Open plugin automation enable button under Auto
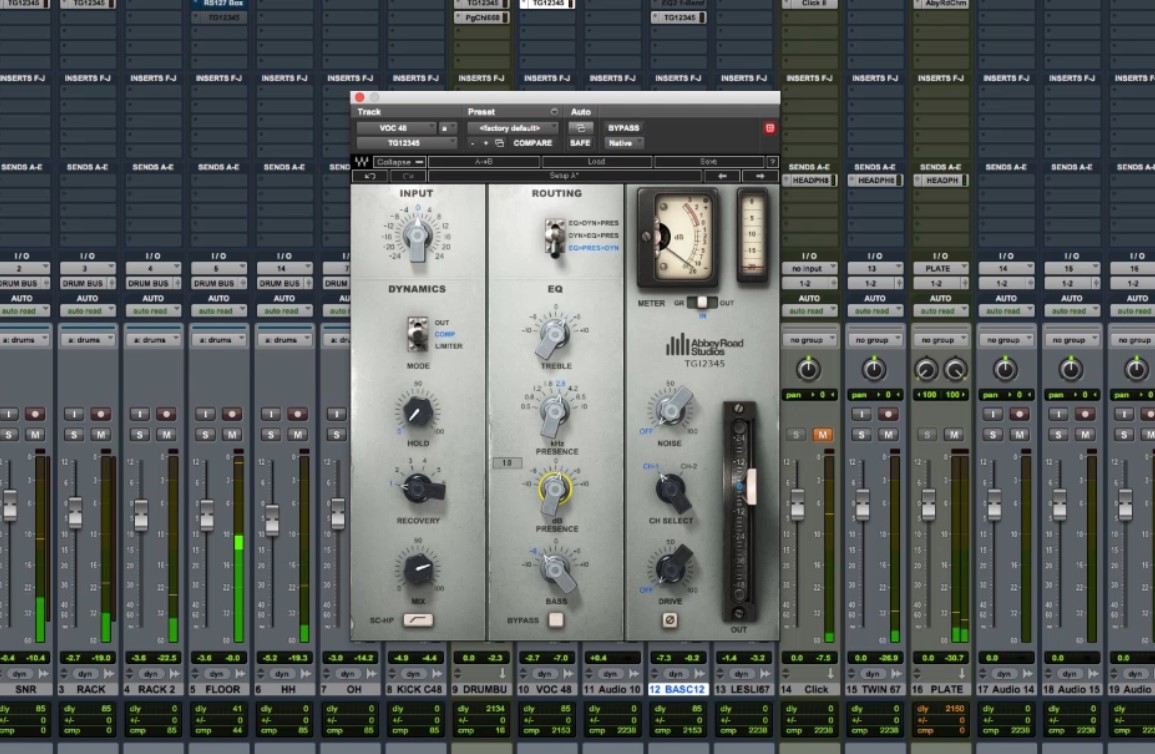The image size is (1155, 754). point(580,128)
